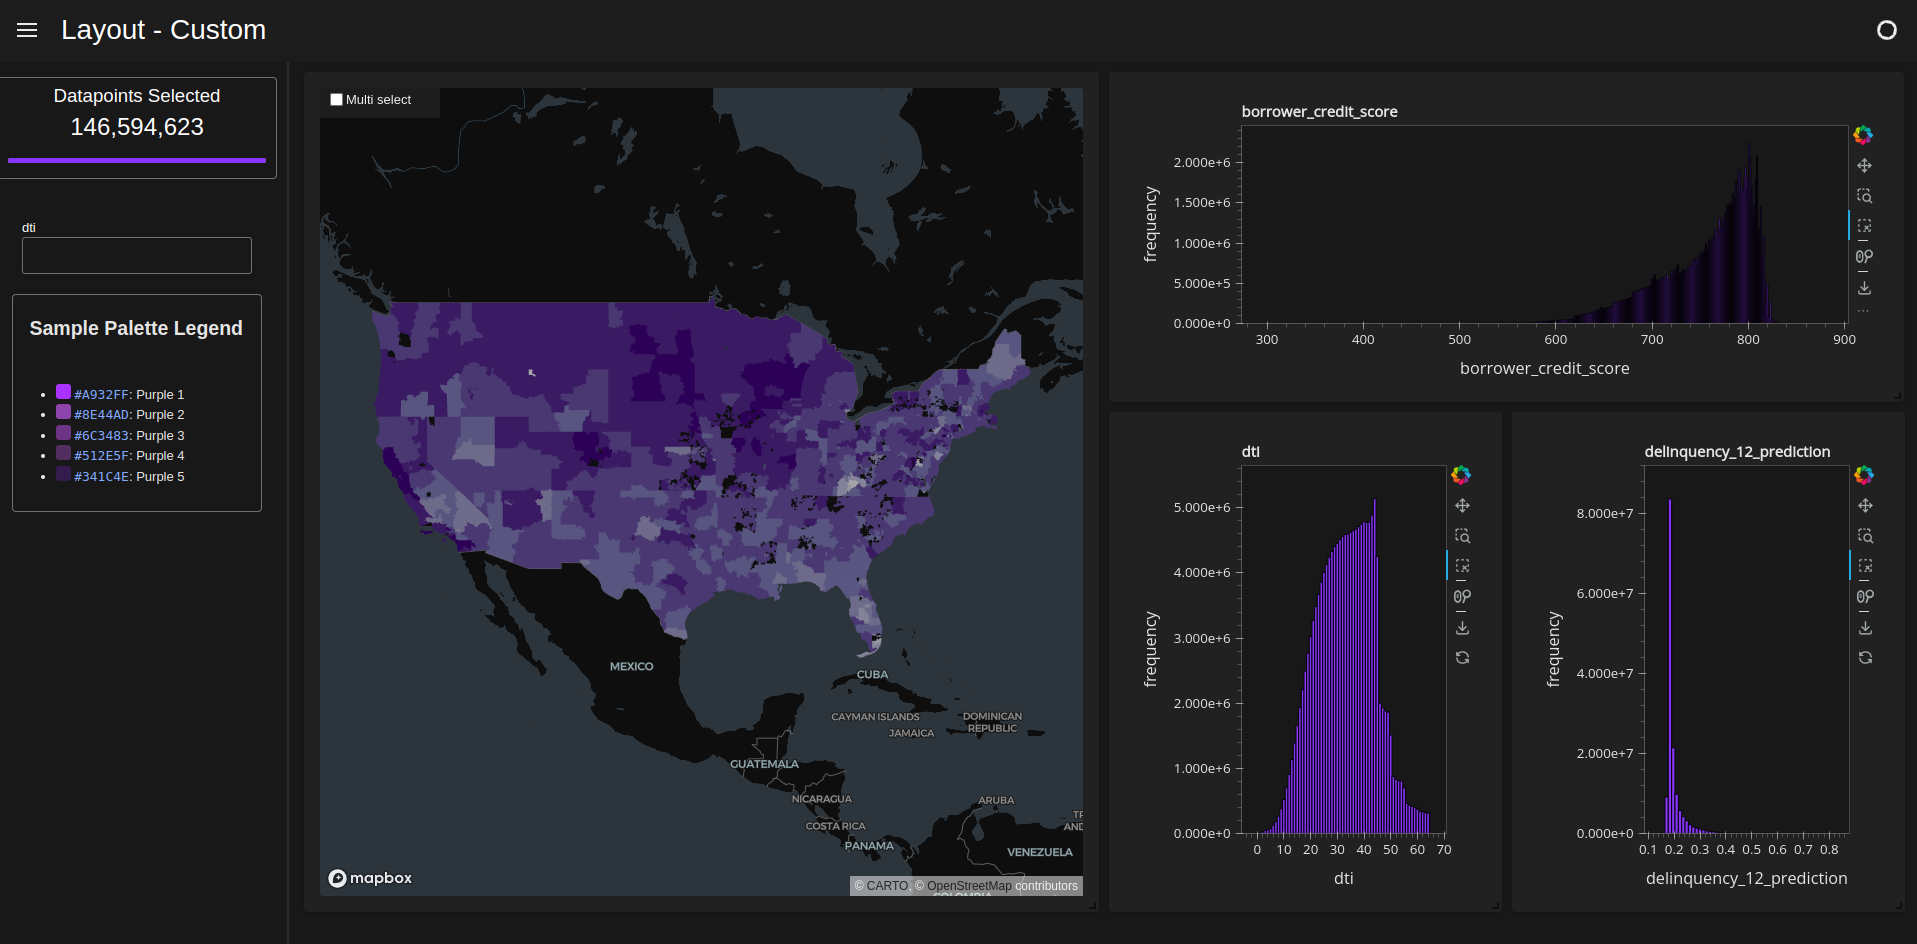The image size is (1917, 944).
Task: Save the borrower_credit_score chart as image
Action: coord(1864,288)
